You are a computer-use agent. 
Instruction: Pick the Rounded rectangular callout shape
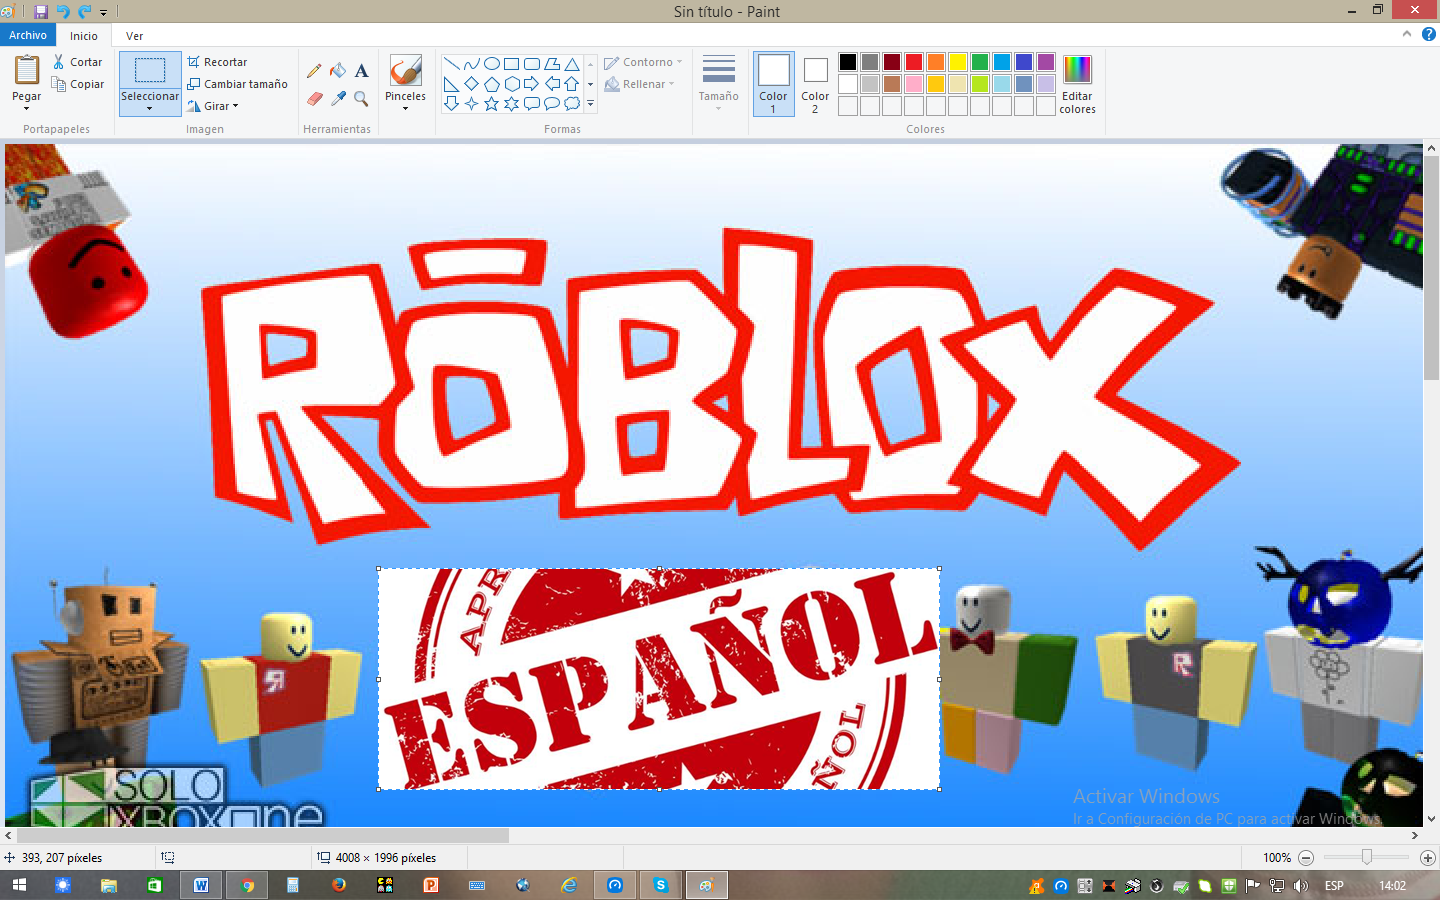click(531, 103)
